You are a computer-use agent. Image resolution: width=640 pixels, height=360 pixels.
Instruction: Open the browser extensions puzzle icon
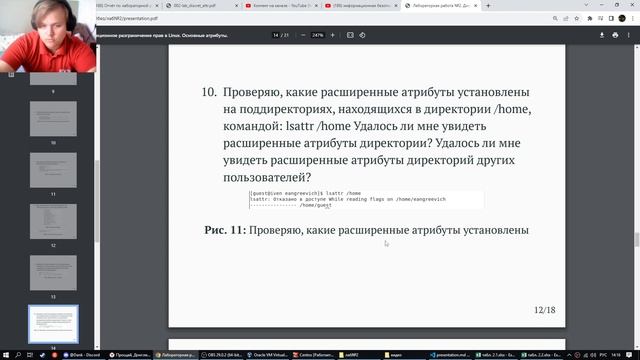[590, 18]
